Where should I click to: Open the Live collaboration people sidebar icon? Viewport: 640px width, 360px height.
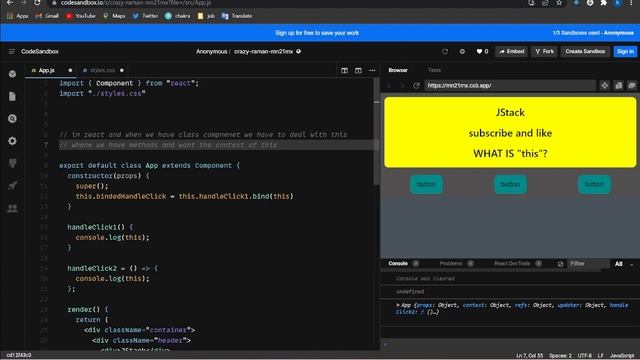[13, 208]
